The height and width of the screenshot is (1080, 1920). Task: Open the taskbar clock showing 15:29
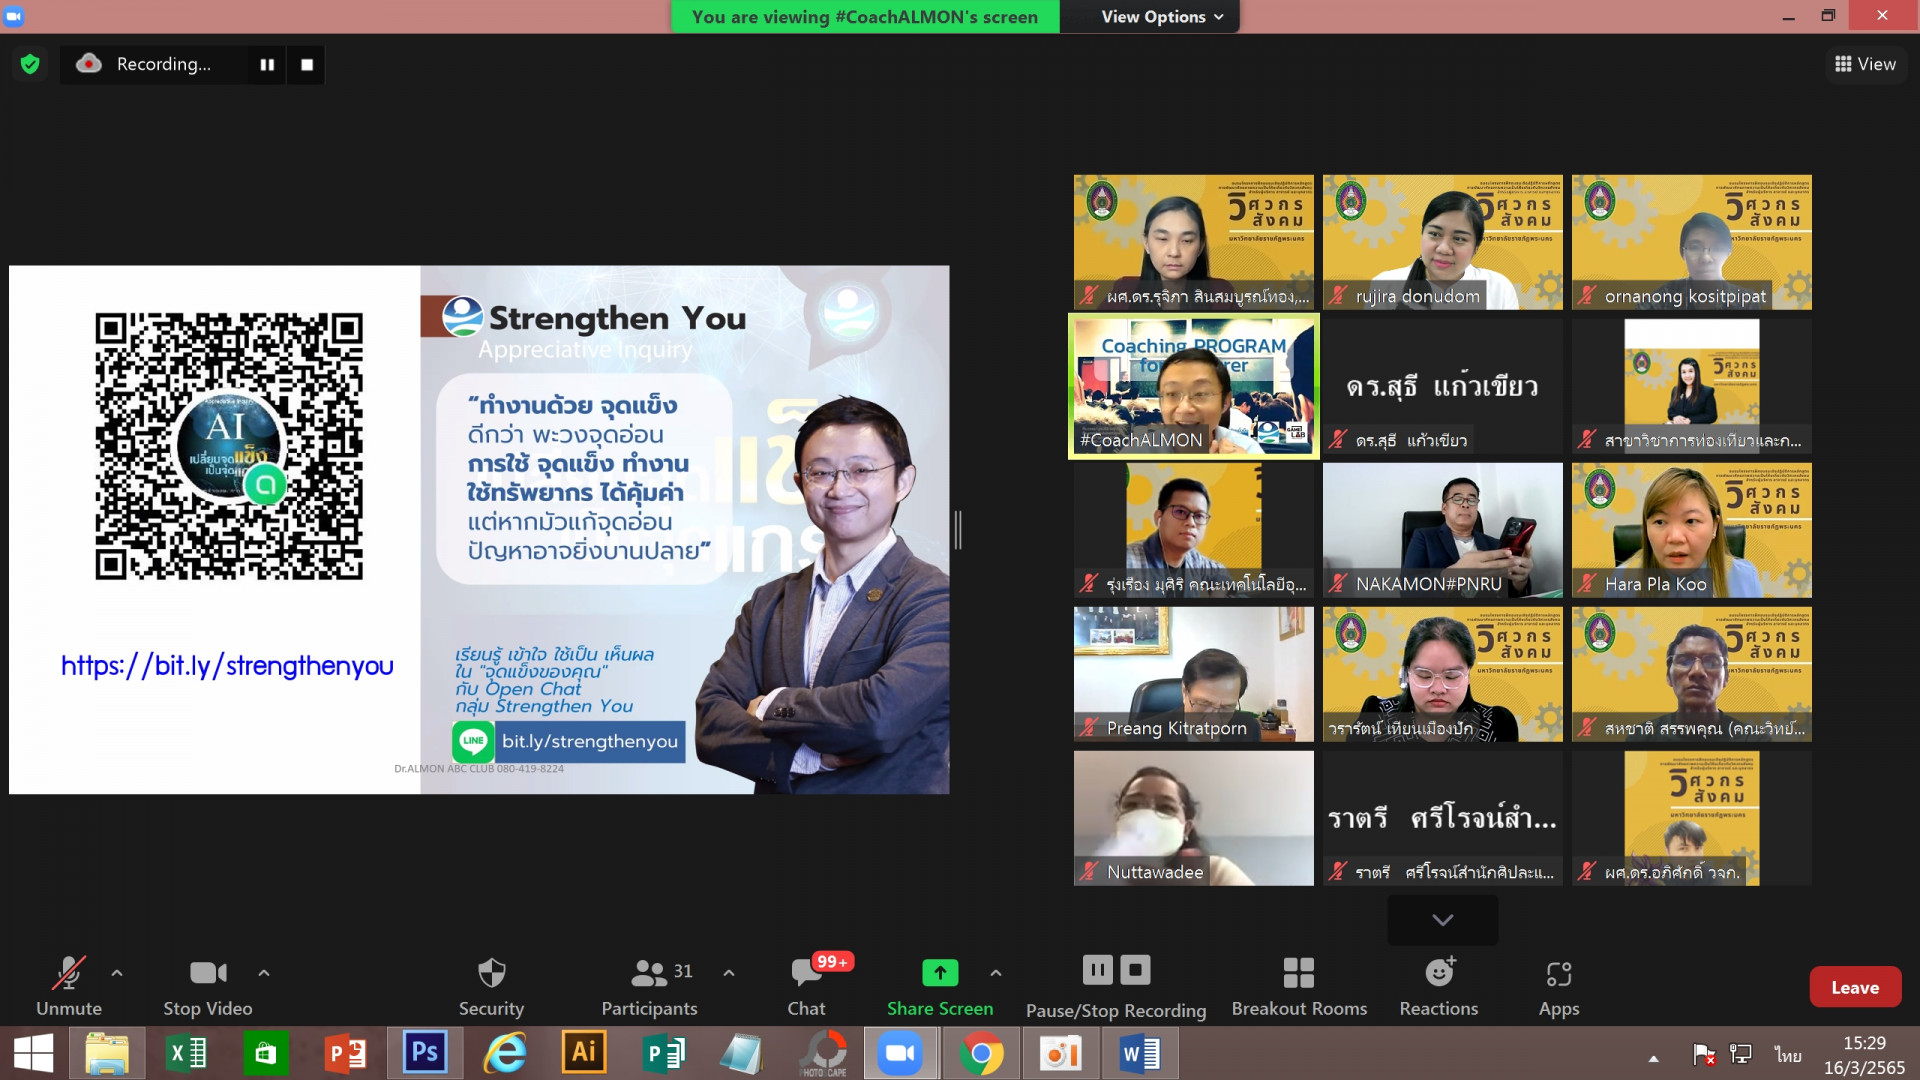click(1864, 1055)
